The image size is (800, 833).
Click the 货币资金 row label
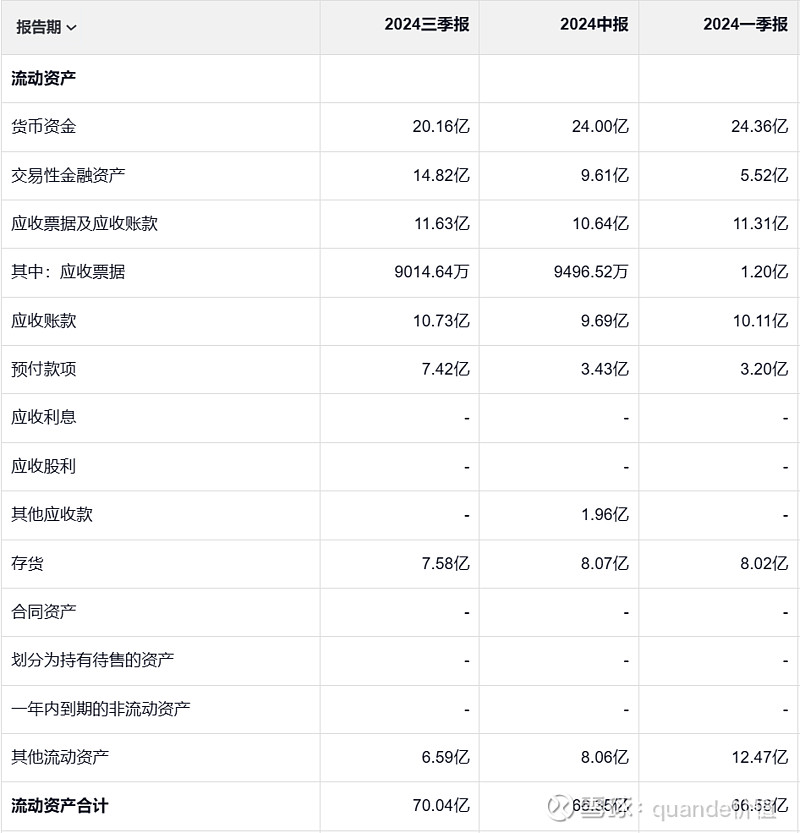coord(44,126)
